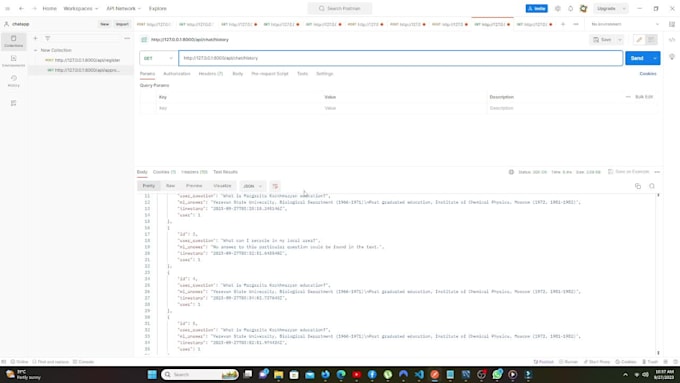Open the environment quick look icon
Image resolution: width=680 pixels, height=383 pixels.
(x=671, y=24)
